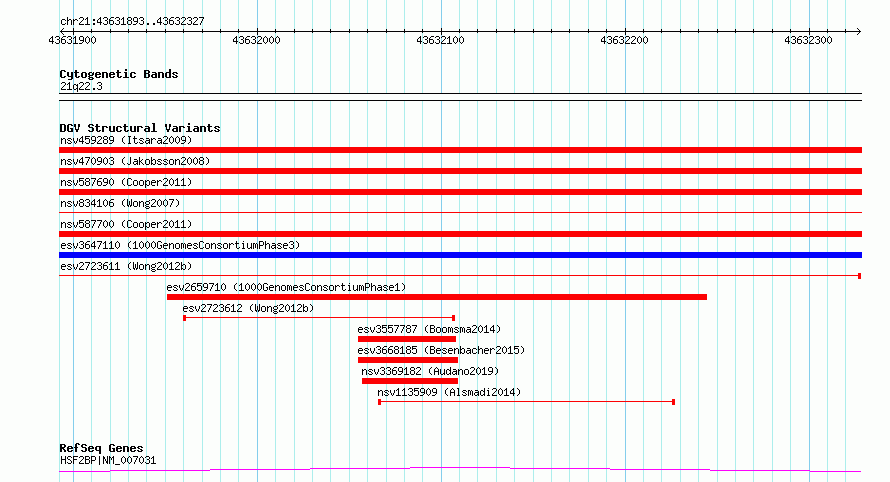The height and width of the screenshot is (482, 890).
Task: Click the nsv1135909 (Alsmadi2014) label
Action: [x=449, y=392]
